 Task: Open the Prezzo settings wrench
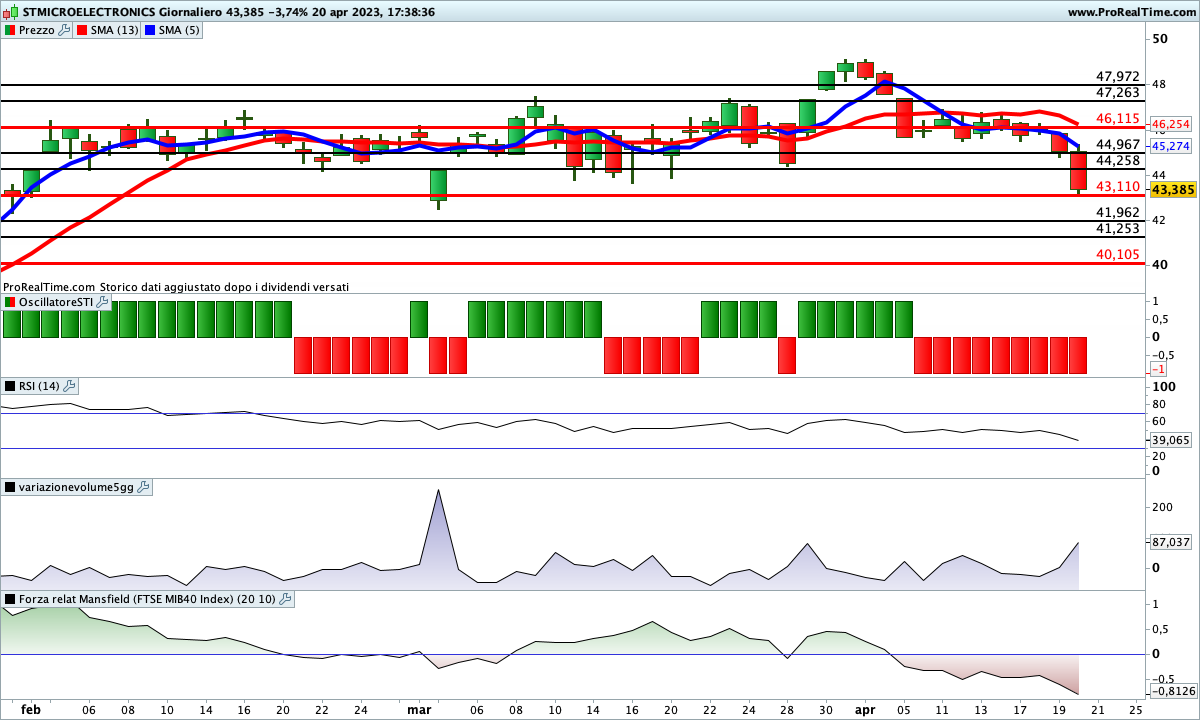(64, 30)
